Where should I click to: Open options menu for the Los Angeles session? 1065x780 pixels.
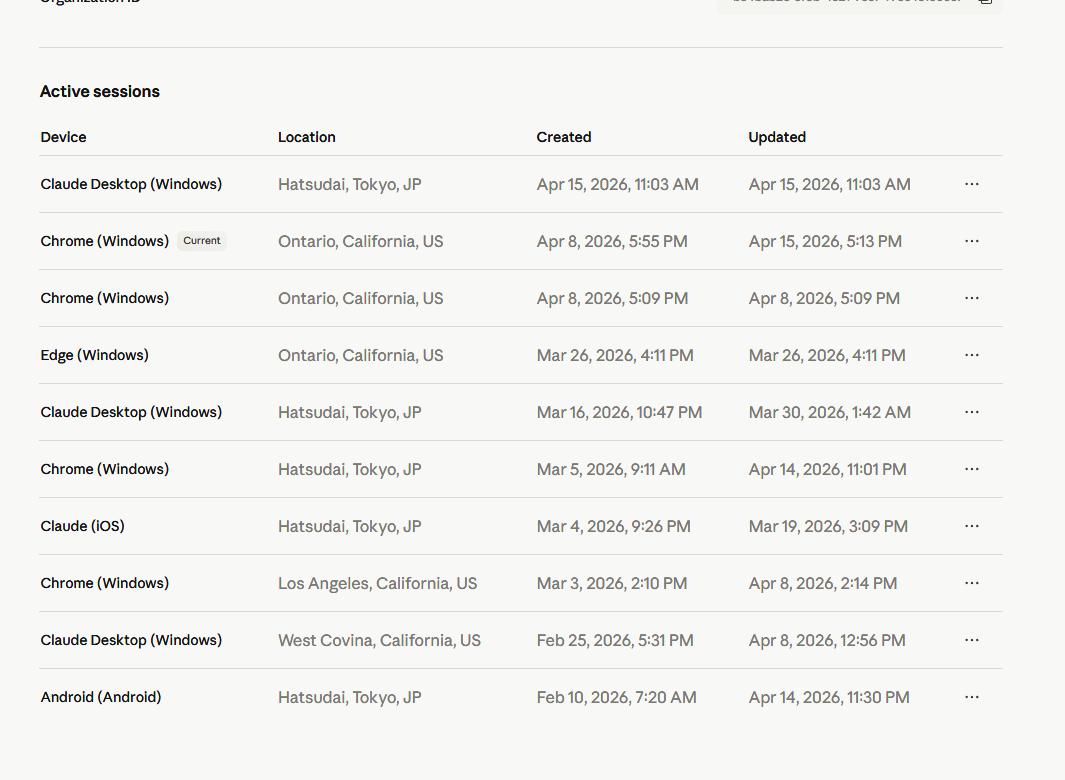click(972, 584)
